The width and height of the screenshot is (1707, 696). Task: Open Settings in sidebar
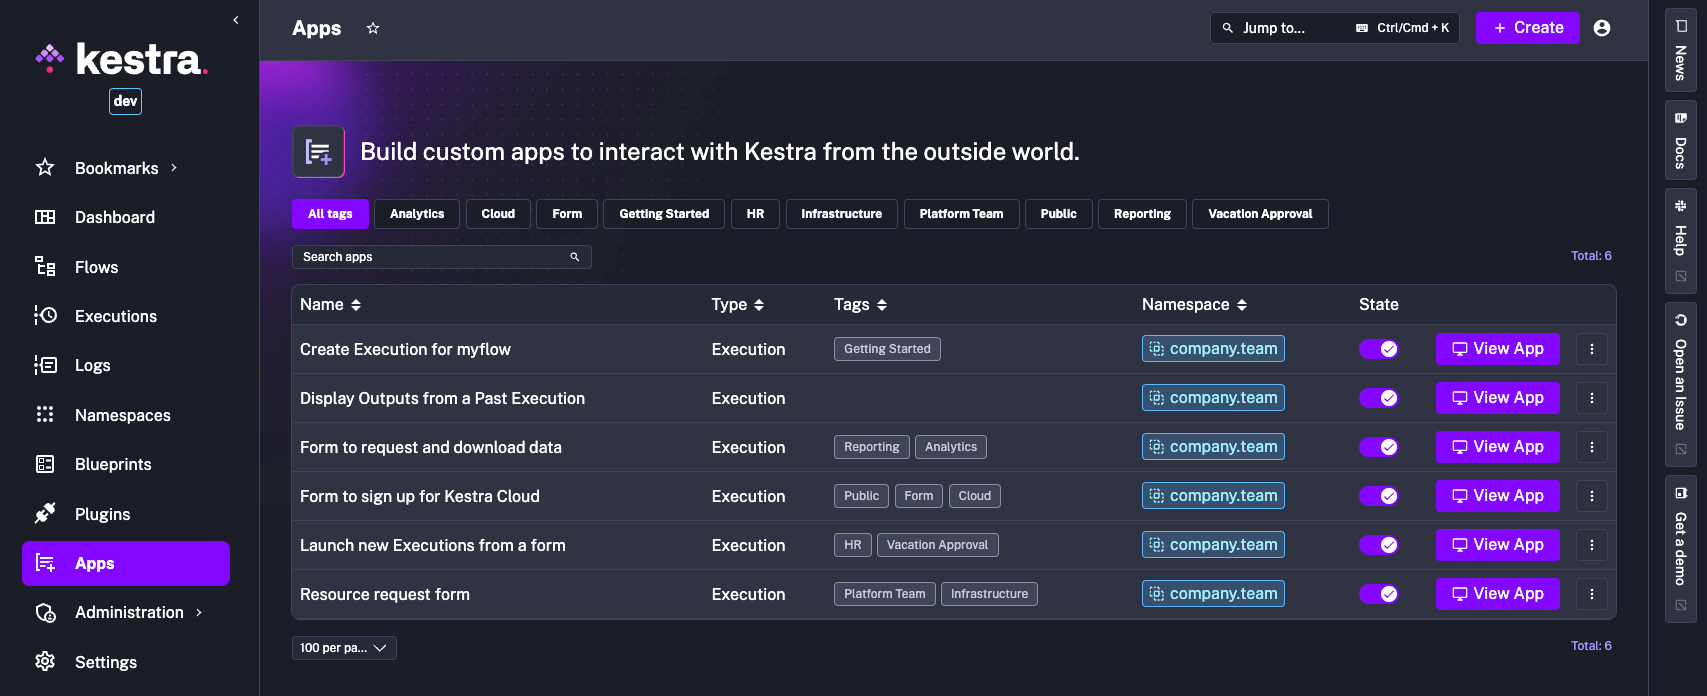click(126, 662)
